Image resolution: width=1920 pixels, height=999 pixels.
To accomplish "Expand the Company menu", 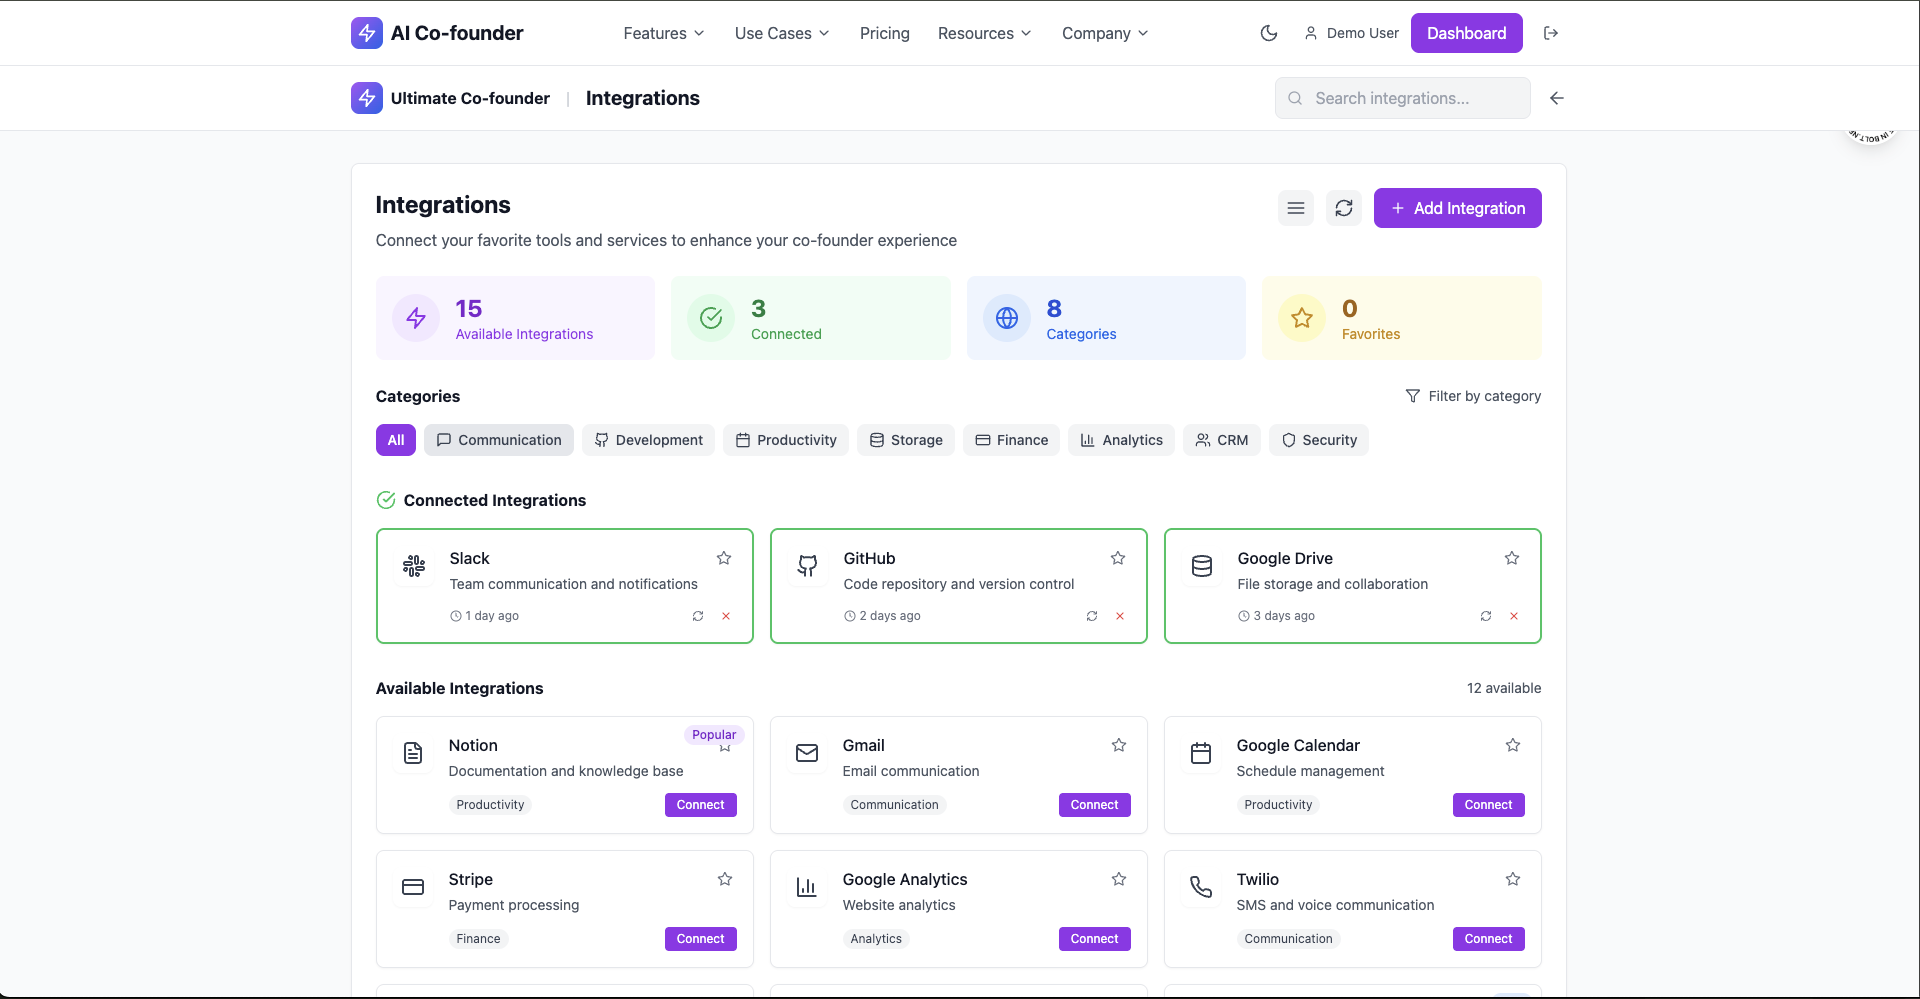I will pos(1105,33).
